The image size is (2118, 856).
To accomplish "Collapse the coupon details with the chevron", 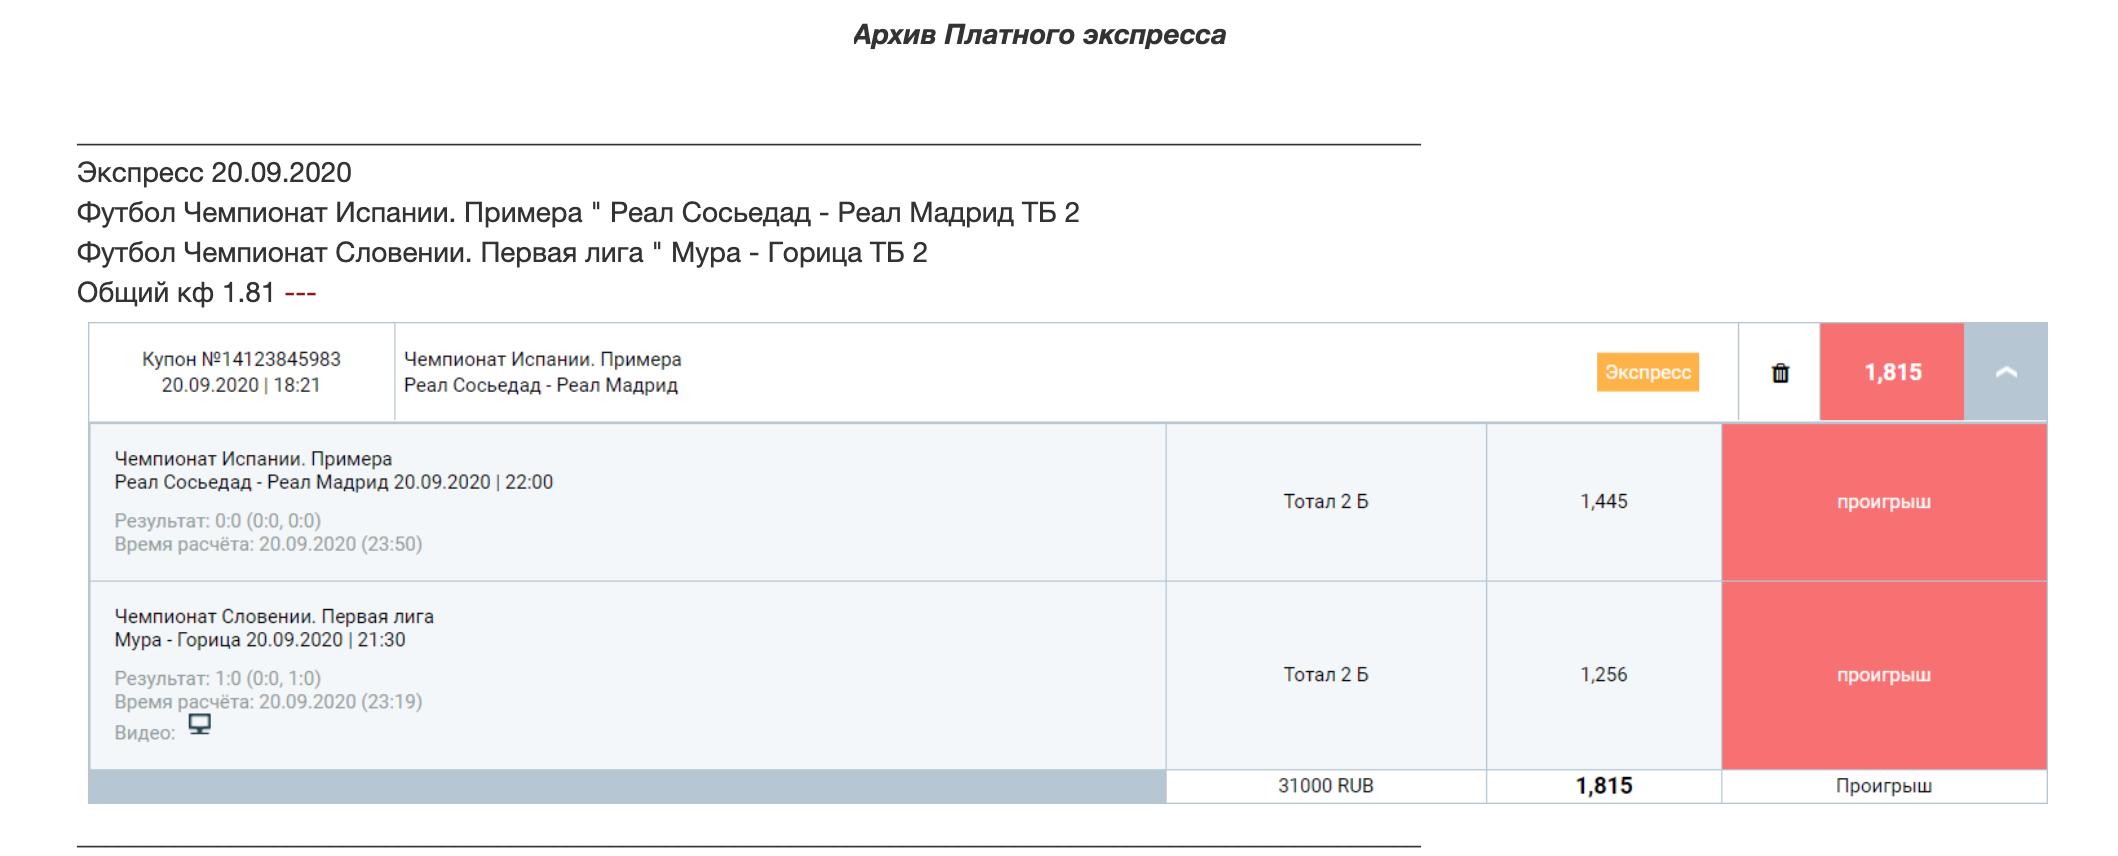I will pyautogui.click(x=2005, y=372).
